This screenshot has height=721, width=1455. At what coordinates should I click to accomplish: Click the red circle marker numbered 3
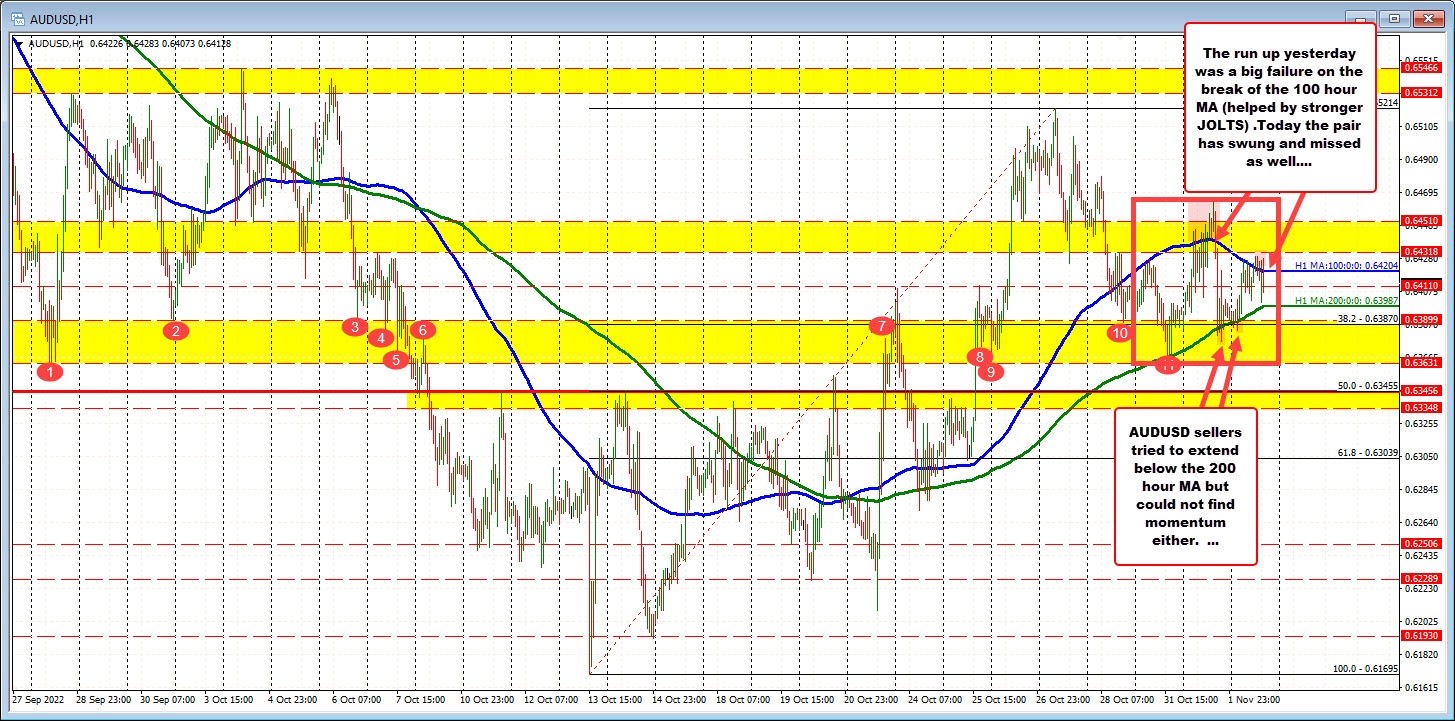pos(353,326)
